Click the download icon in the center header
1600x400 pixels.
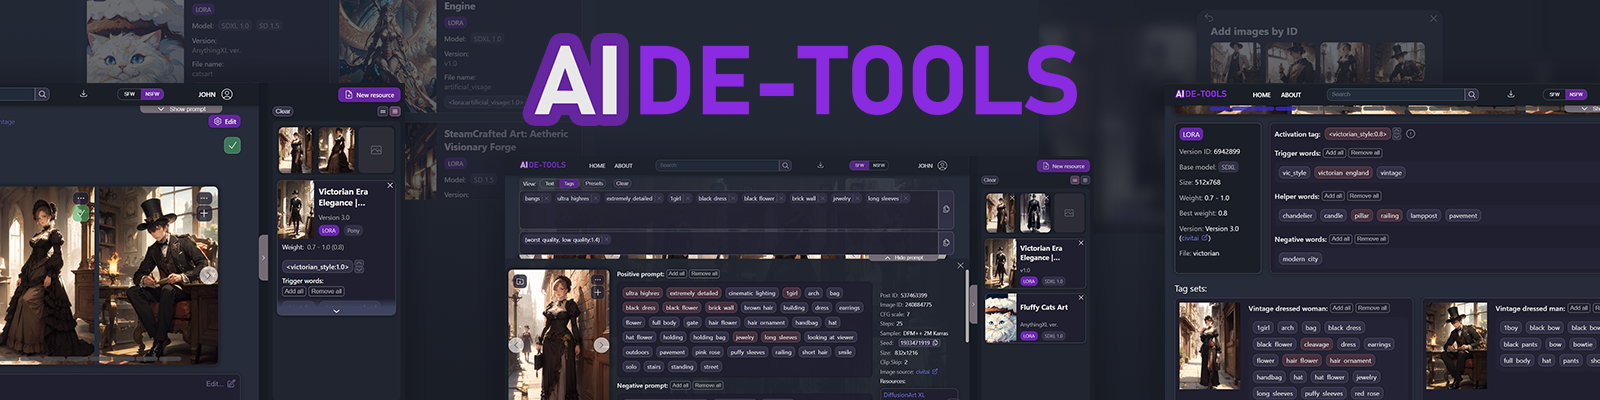click(x=820, y=165)
